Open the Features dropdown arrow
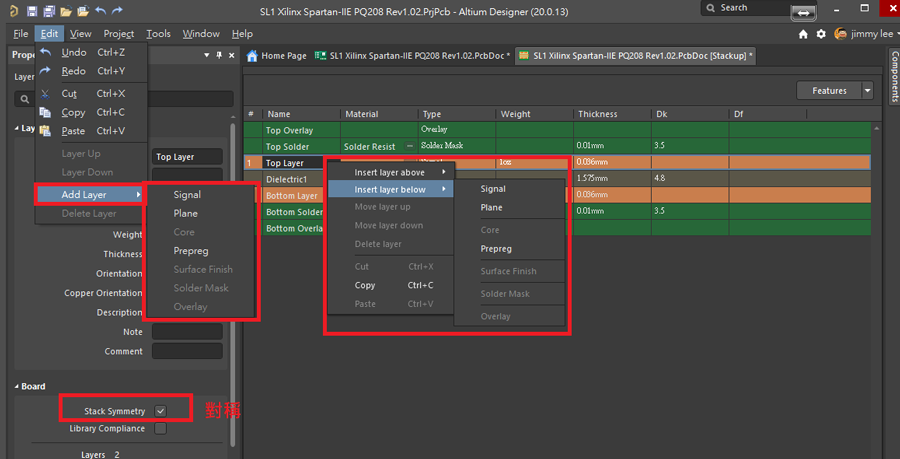 coord(867,91)
